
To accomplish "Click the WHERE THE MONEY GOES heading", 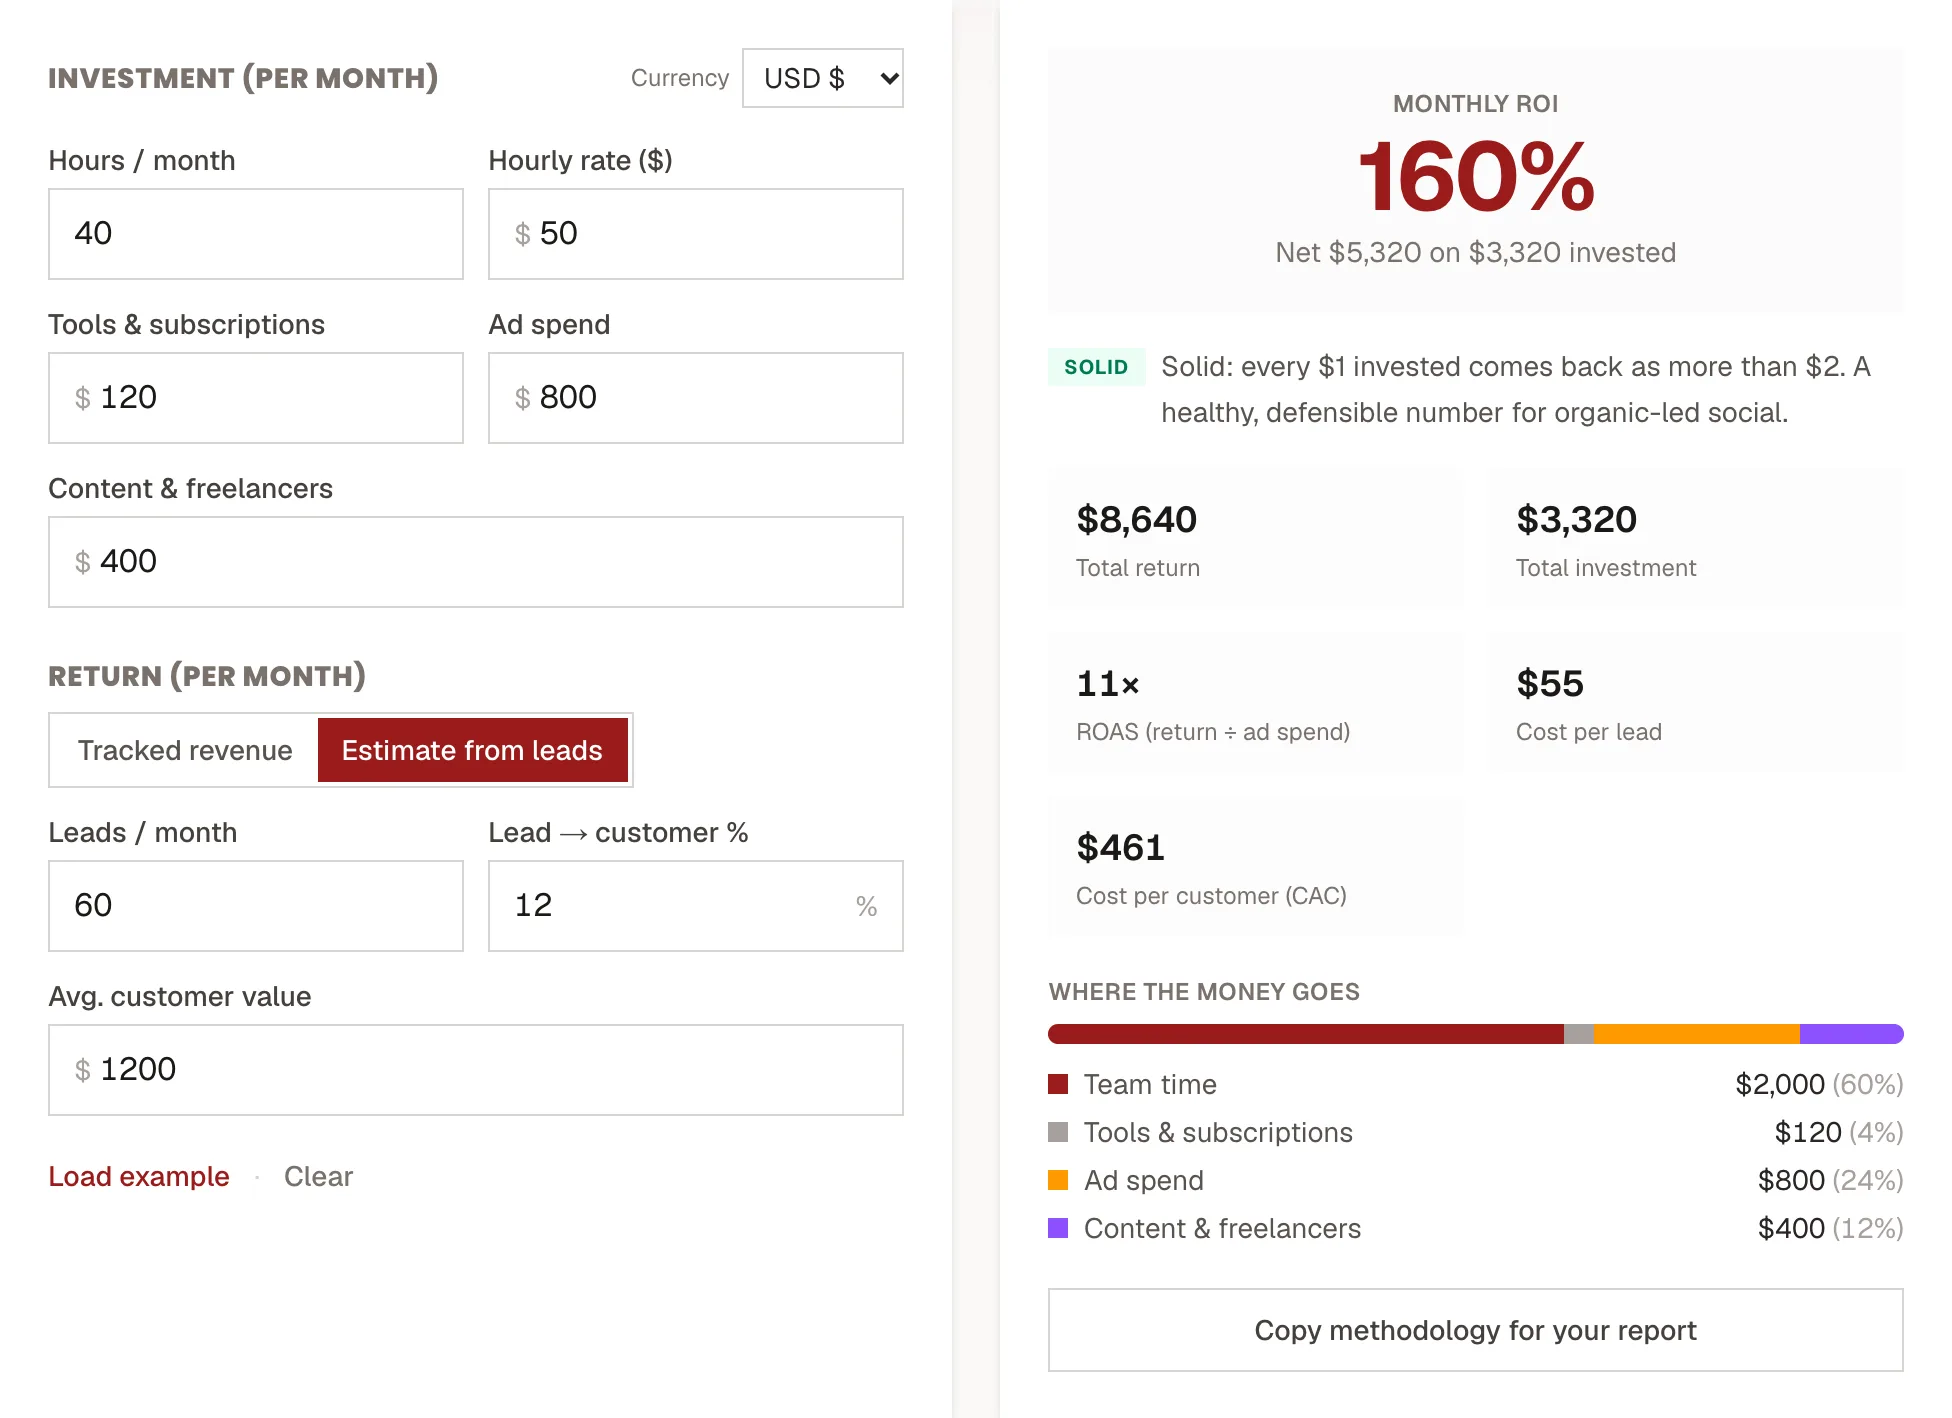I will point(1204,992).
